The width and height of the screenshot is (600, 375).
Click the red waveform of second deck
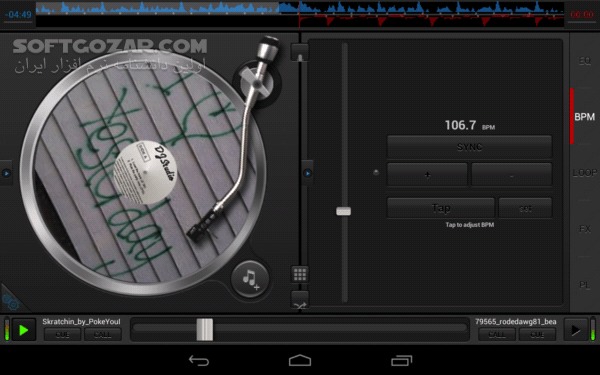coord(432,21)
